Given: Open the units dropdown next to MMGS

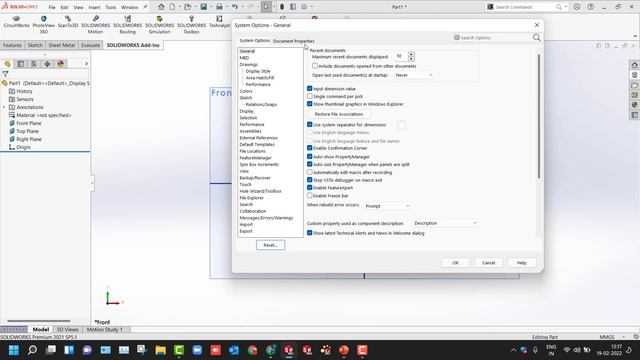Looking at the screenshot, I should pyautogui.click(x=624, y=337).
